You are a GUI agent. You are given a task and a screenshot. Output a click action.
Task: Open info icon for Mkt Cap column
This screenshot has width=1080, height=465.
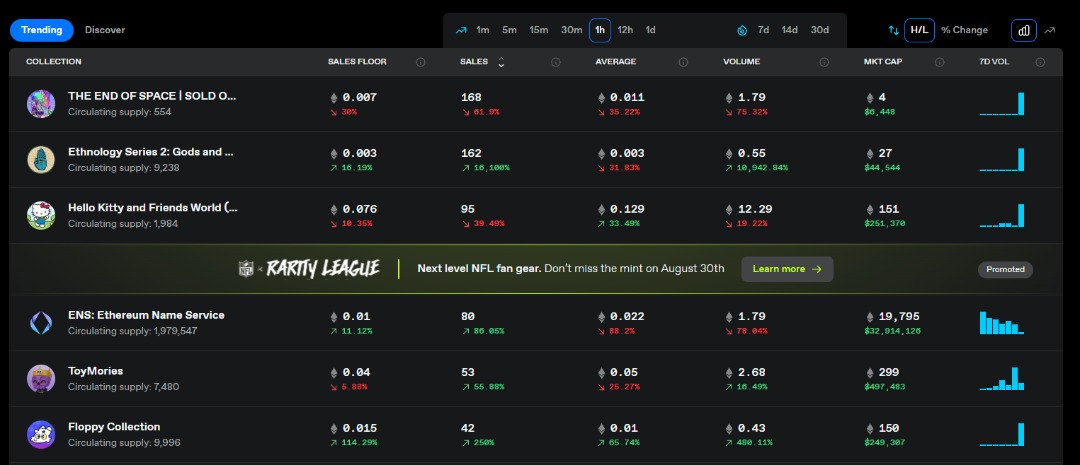[x=939, y=62]
